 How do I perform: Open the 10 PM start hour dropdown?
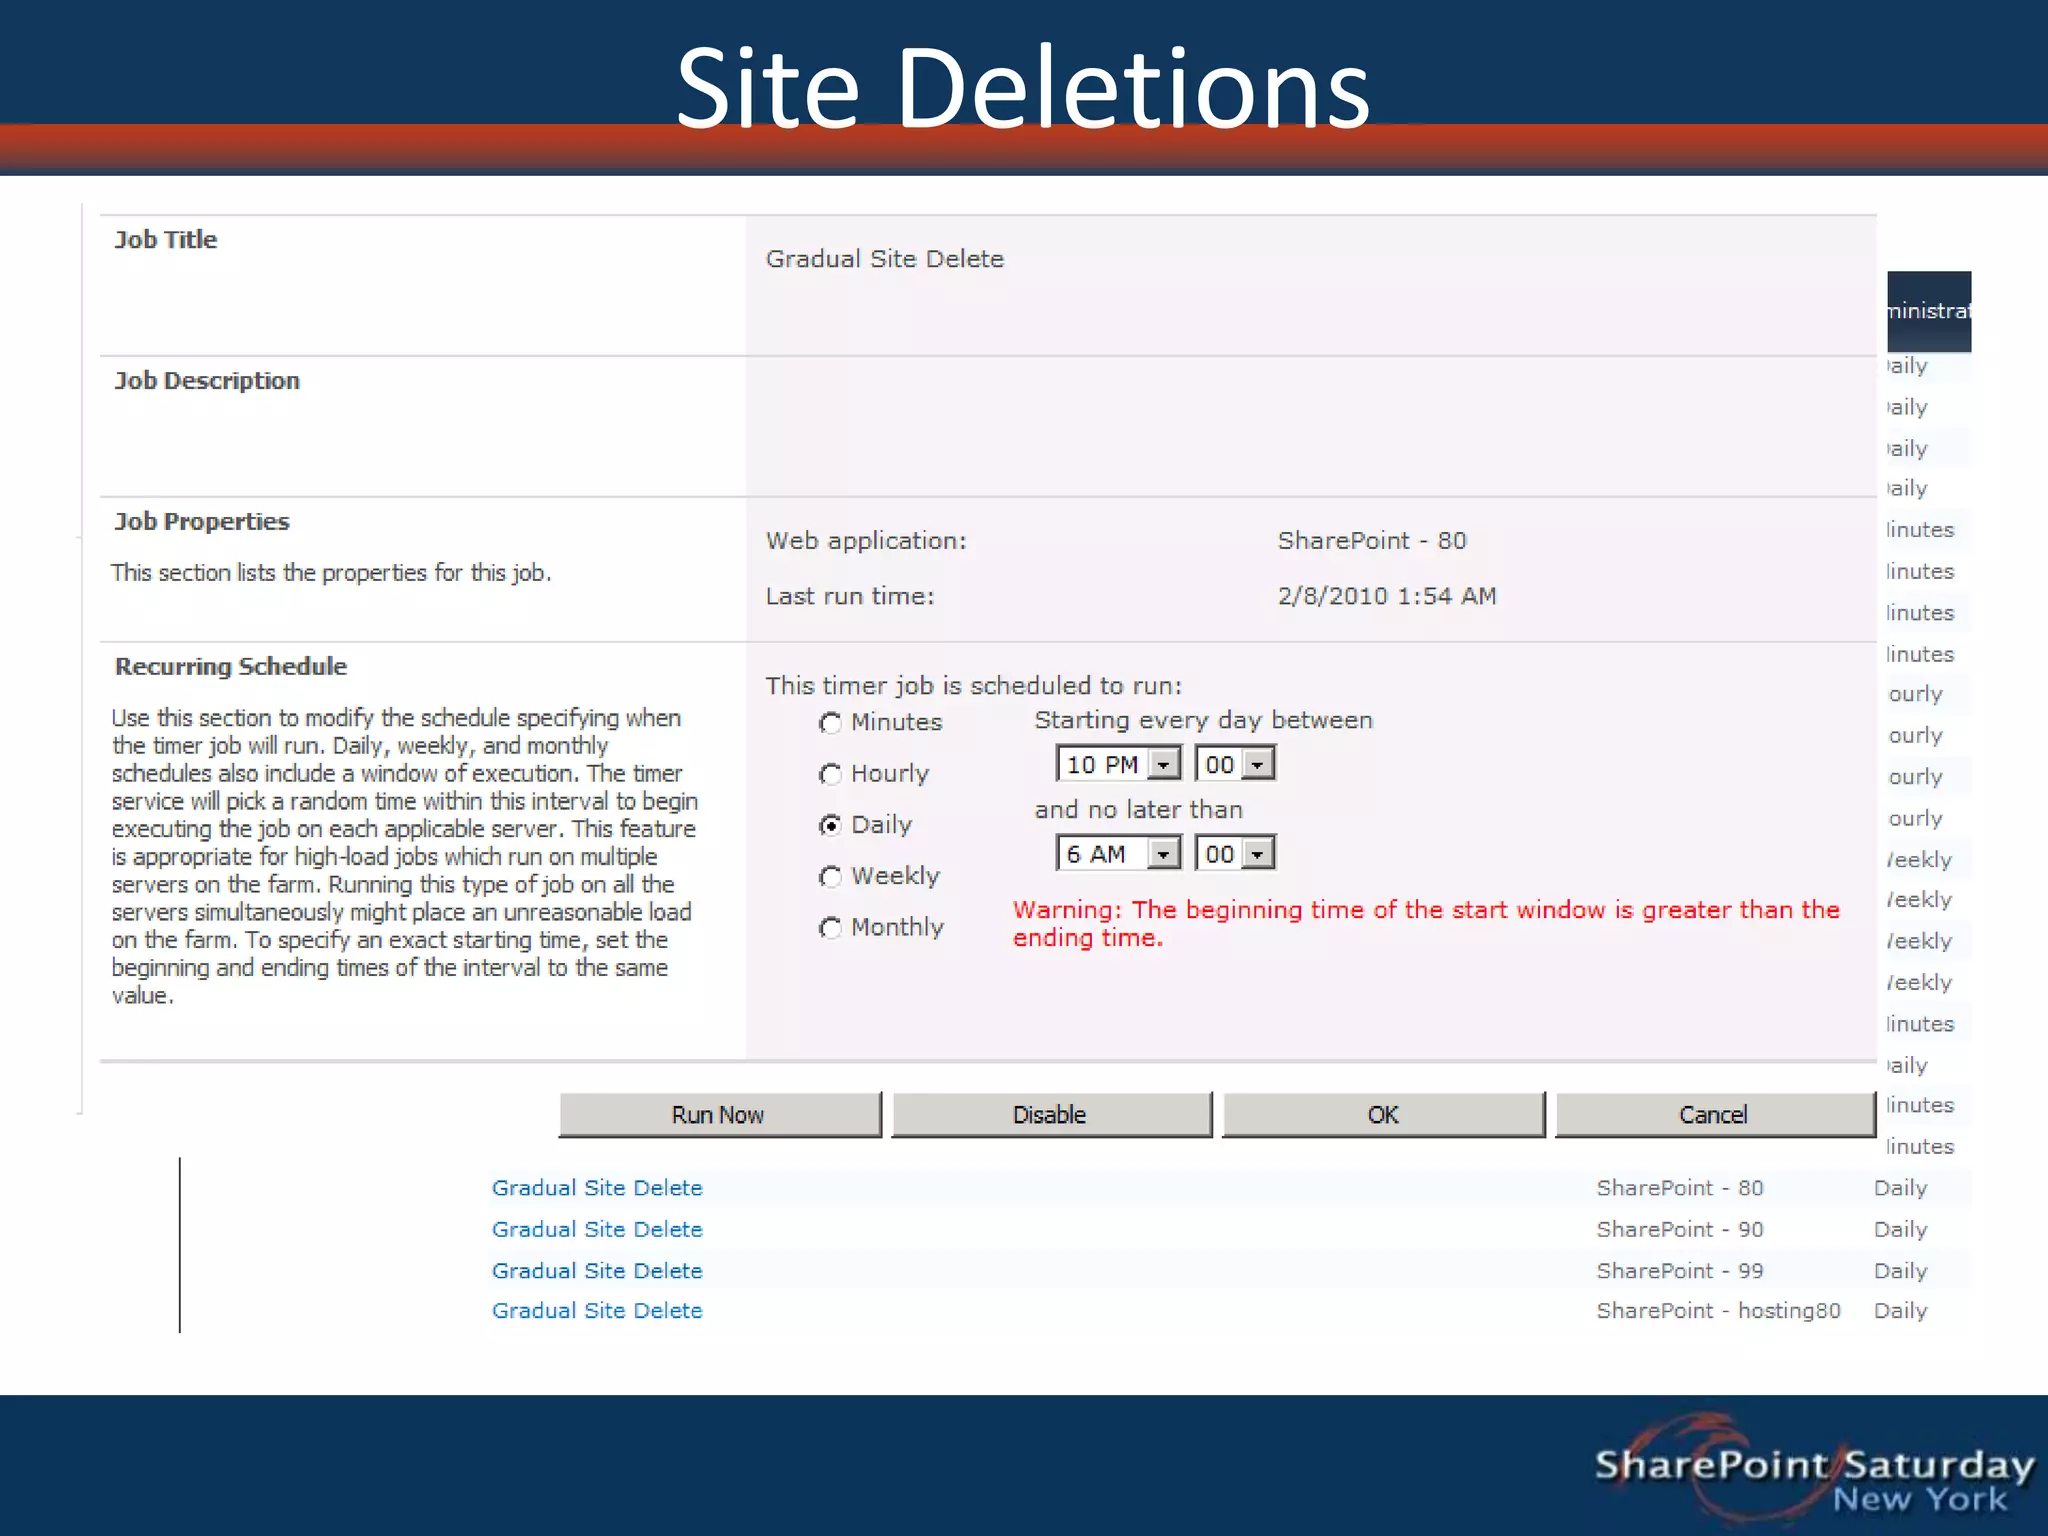click(x=1118, y=764)
